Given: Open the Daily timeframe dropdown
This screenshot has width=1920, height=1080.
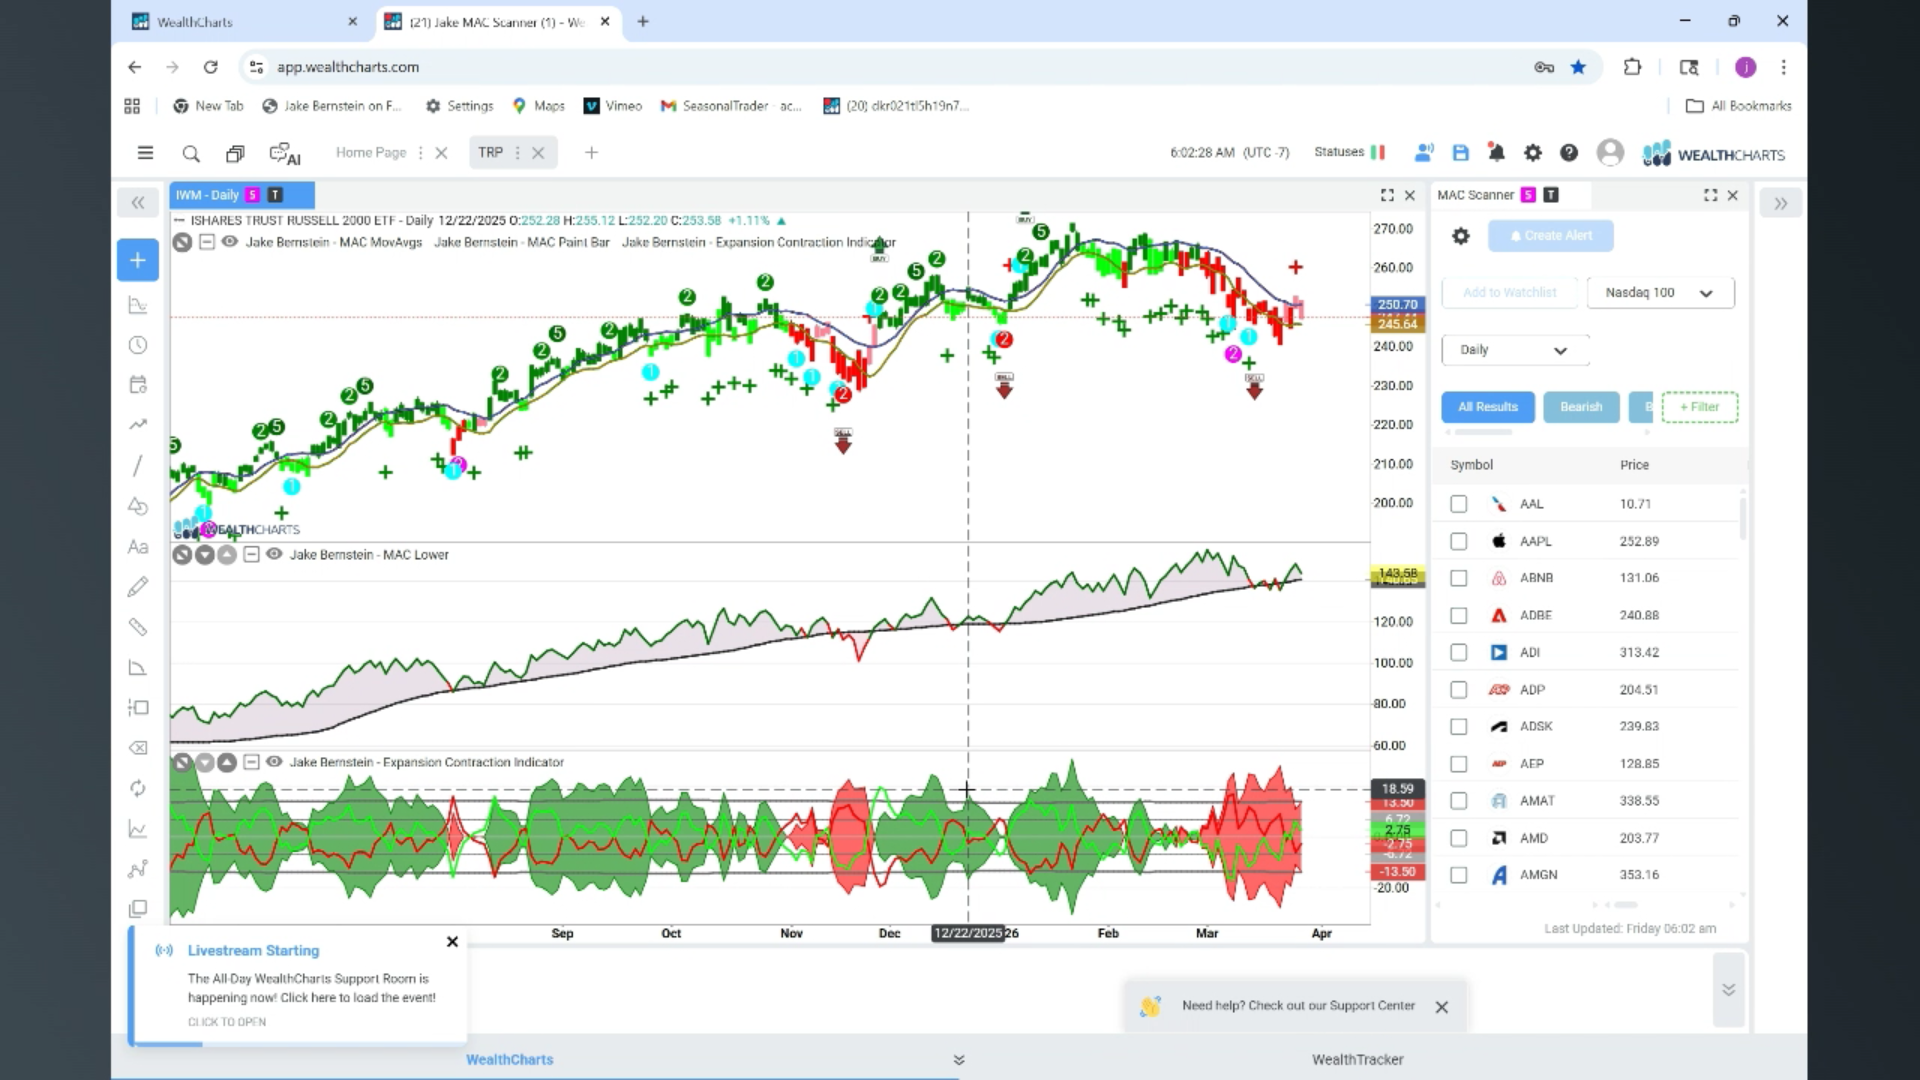Looking at the screenshot, I should point(1514,350).
